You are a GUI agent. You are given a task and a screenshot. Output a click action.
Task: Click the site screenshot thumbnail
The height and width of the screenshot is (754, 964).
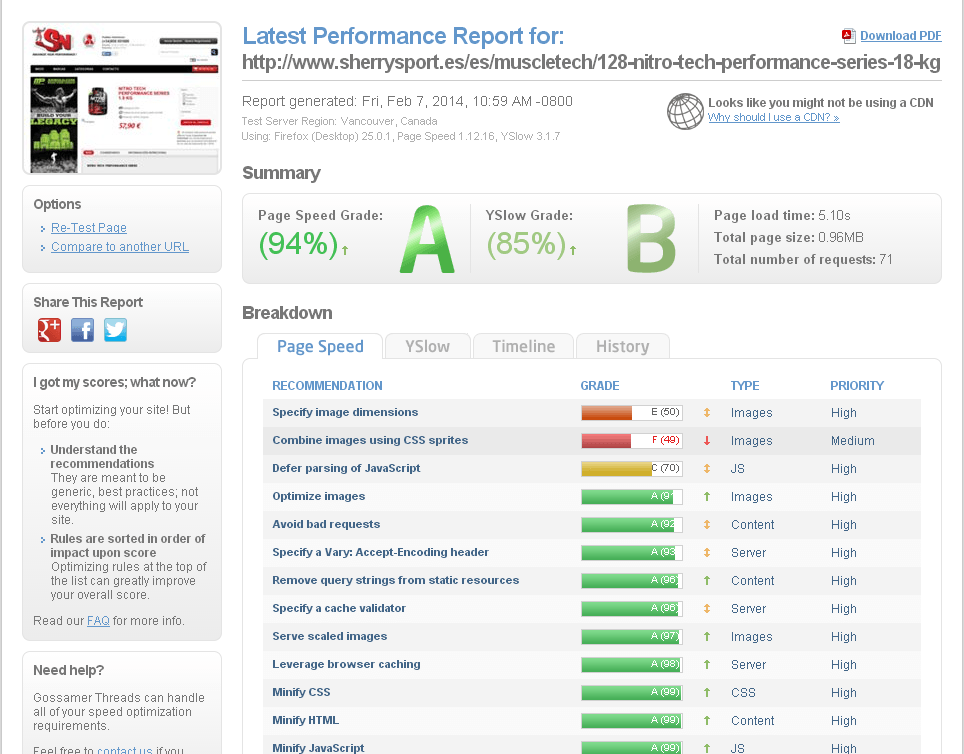tap(122, 98)
